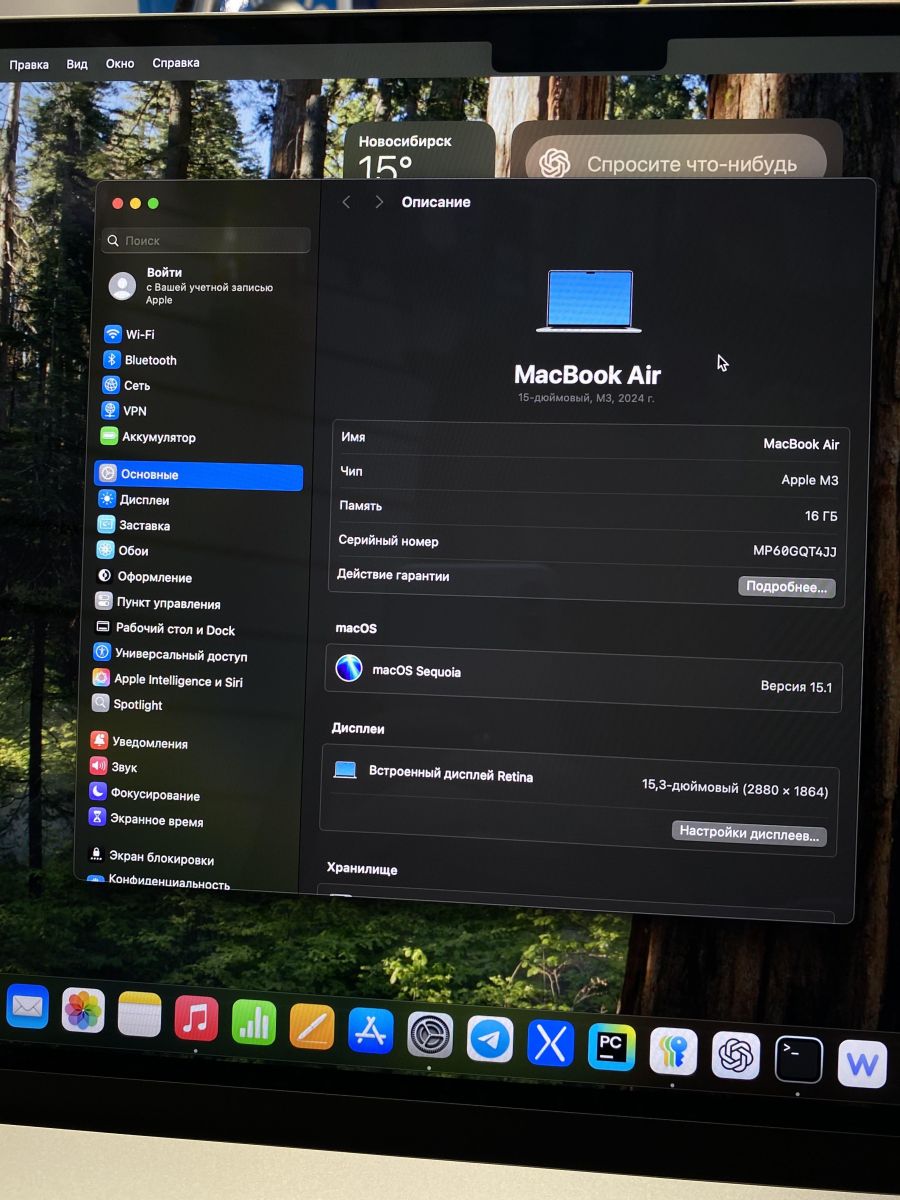Open Apple Intelligence и Siri settings
Image resolution: width=900 pixels, height=1200 pixels.
point(168,680)
